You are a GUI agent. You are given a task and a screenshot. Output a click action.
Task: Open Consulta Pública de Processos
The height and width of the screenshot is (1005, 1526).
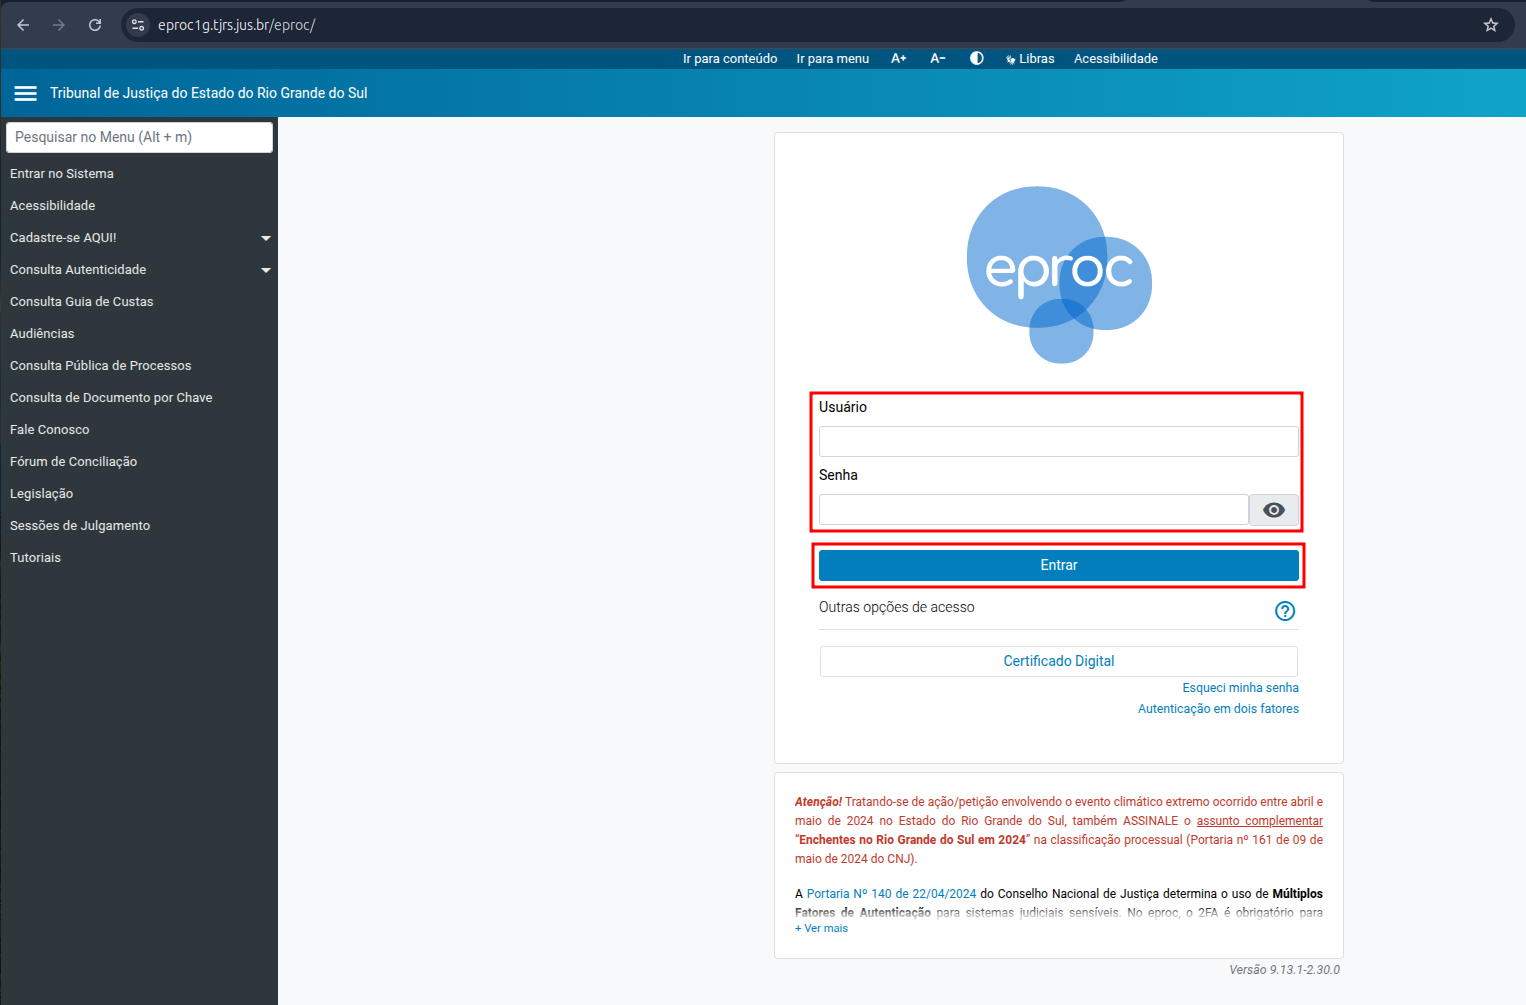[x=101, y=366]
